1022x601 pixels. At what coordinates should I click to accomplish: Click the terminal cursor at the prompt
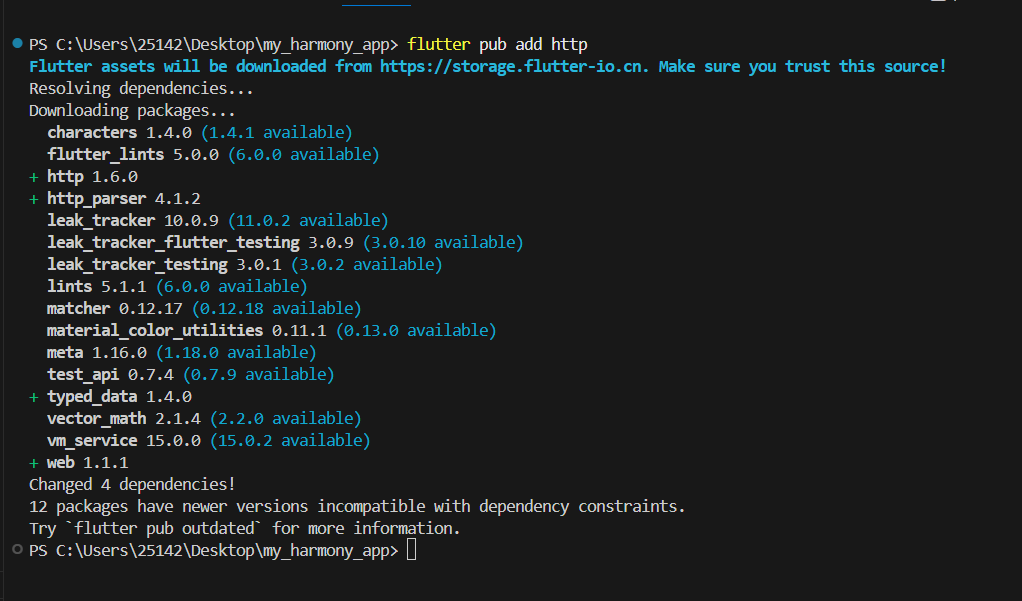point(411,550)
